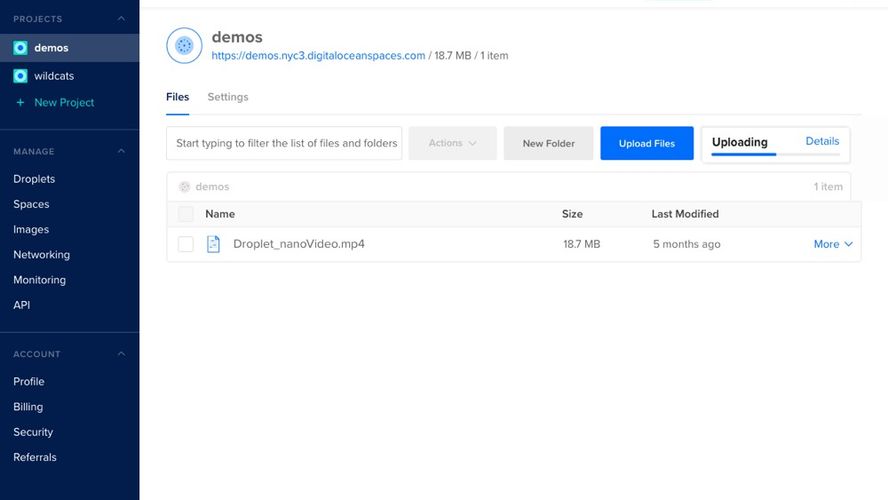This screenshot has width=888, height=500.
Task: Open Spaces in the sidebar
Action: pyautogui.click(x=31, y=204)
